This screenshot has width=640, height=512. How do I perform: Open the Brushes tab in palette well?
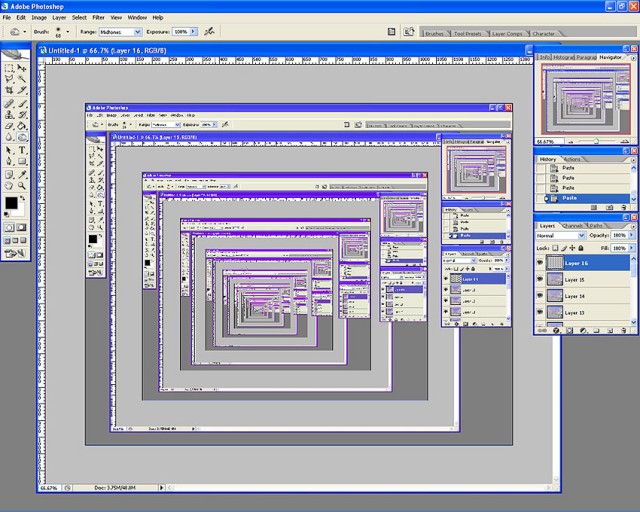[x=434, y=33]
